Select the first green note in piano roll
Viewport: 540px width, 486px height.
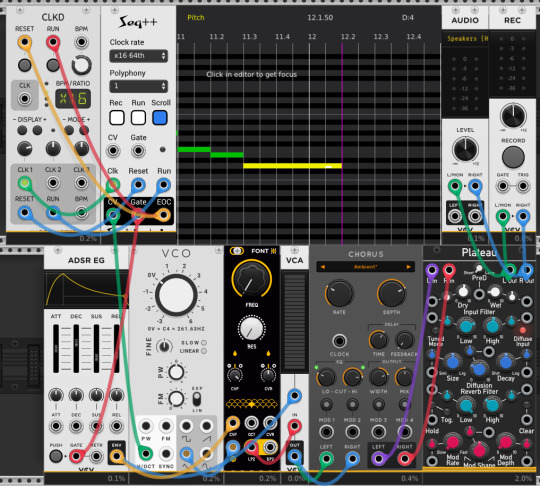194,149
